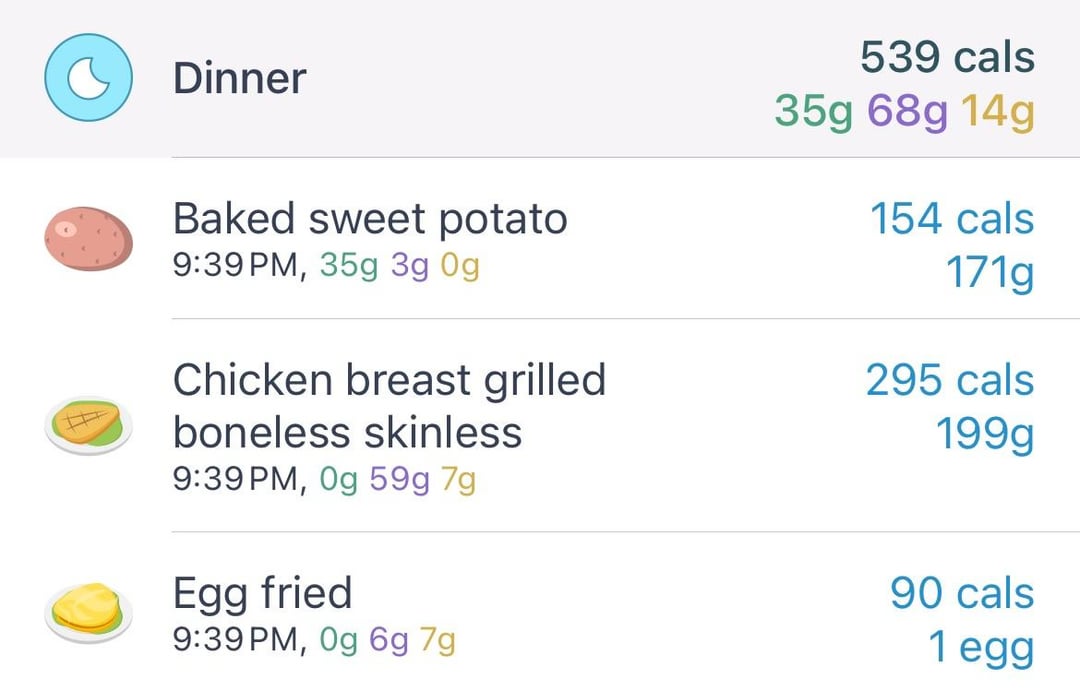The height and width of the screenshot is (691, 1080).
Task: Edit the 1 egg serving amount
Action: [982, 648]
